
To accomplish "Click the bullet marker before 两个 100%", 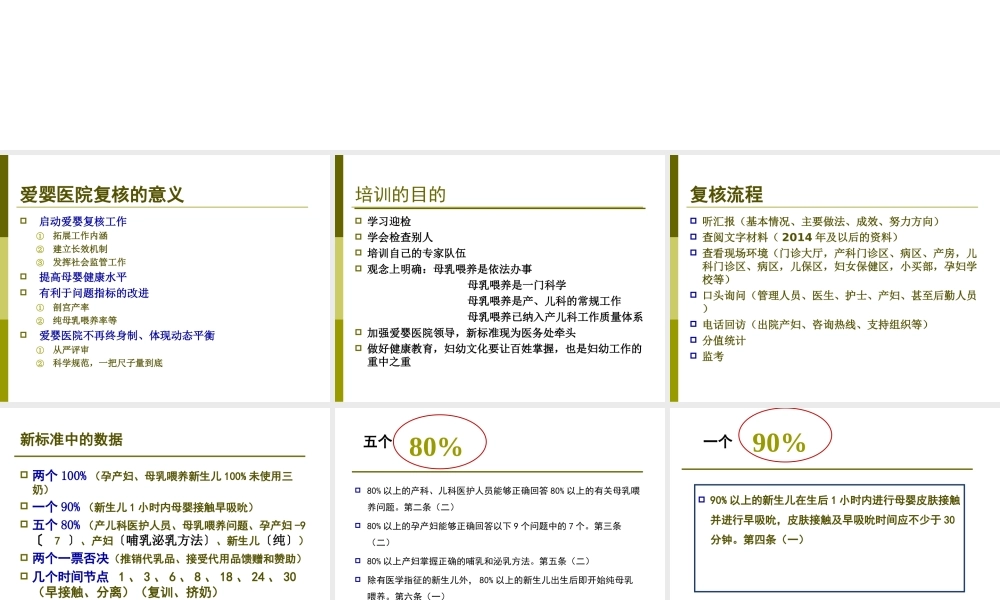I will pyautogui.click(x=22, y=477).
